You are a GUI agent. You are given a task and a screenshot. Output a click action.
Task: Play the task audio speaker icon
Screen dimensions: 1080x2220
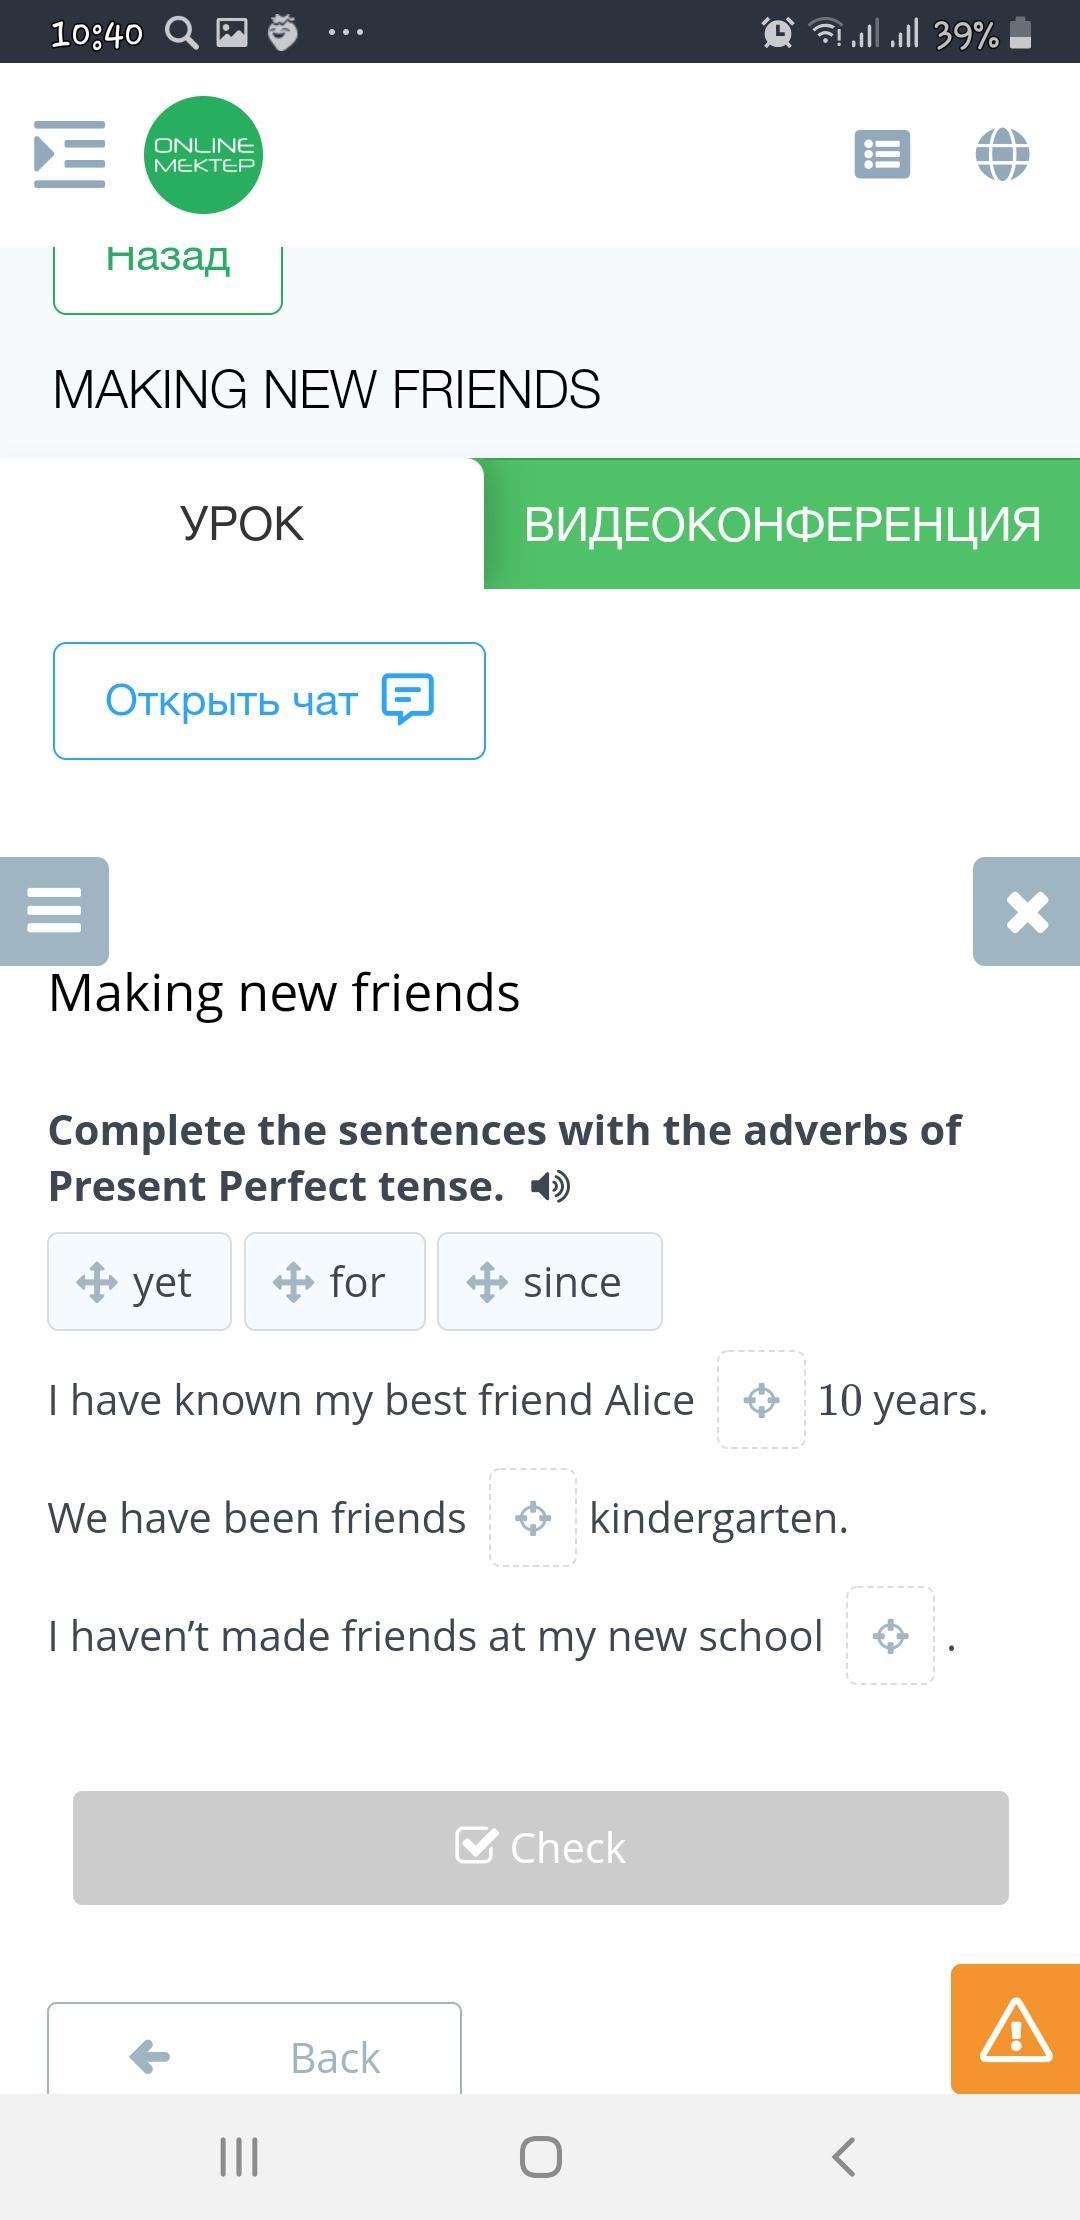550,1187
